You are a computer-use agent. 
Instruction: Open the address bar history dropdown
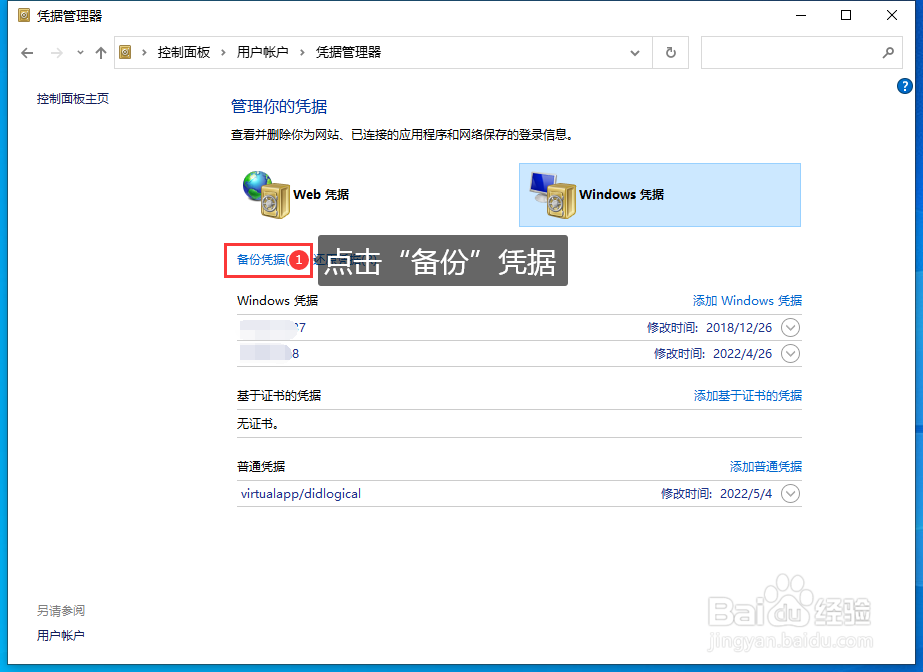634,52
